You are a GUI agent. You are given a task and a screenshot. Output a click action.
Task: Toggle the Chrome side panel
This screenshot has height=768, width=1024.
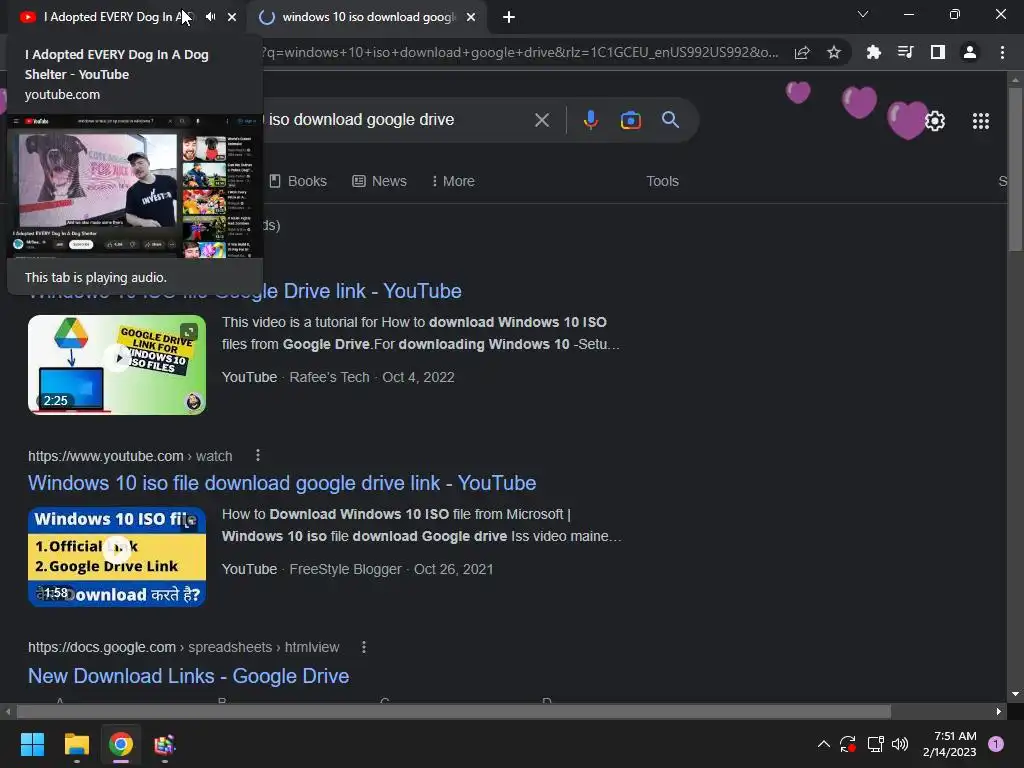point(937,52)
